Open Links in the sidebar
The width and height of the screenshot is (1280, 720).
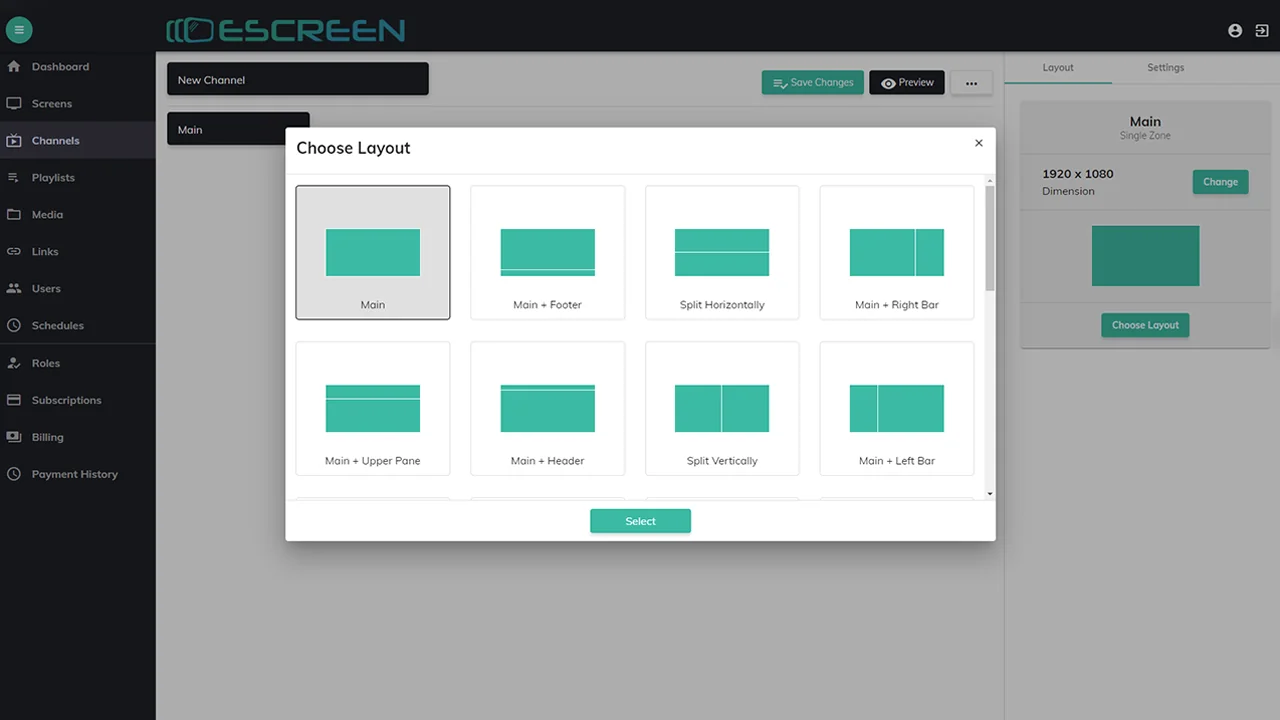[45, 252]
